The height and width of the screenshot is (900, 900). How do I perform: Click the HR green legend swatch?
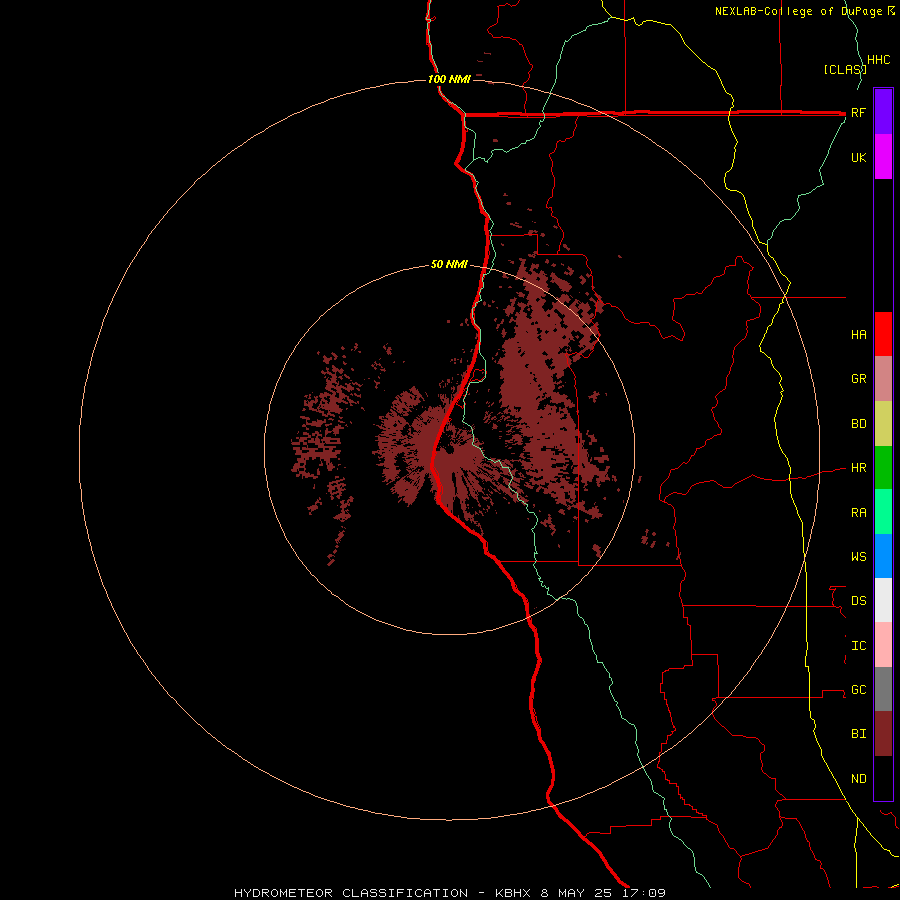[883, 468]
